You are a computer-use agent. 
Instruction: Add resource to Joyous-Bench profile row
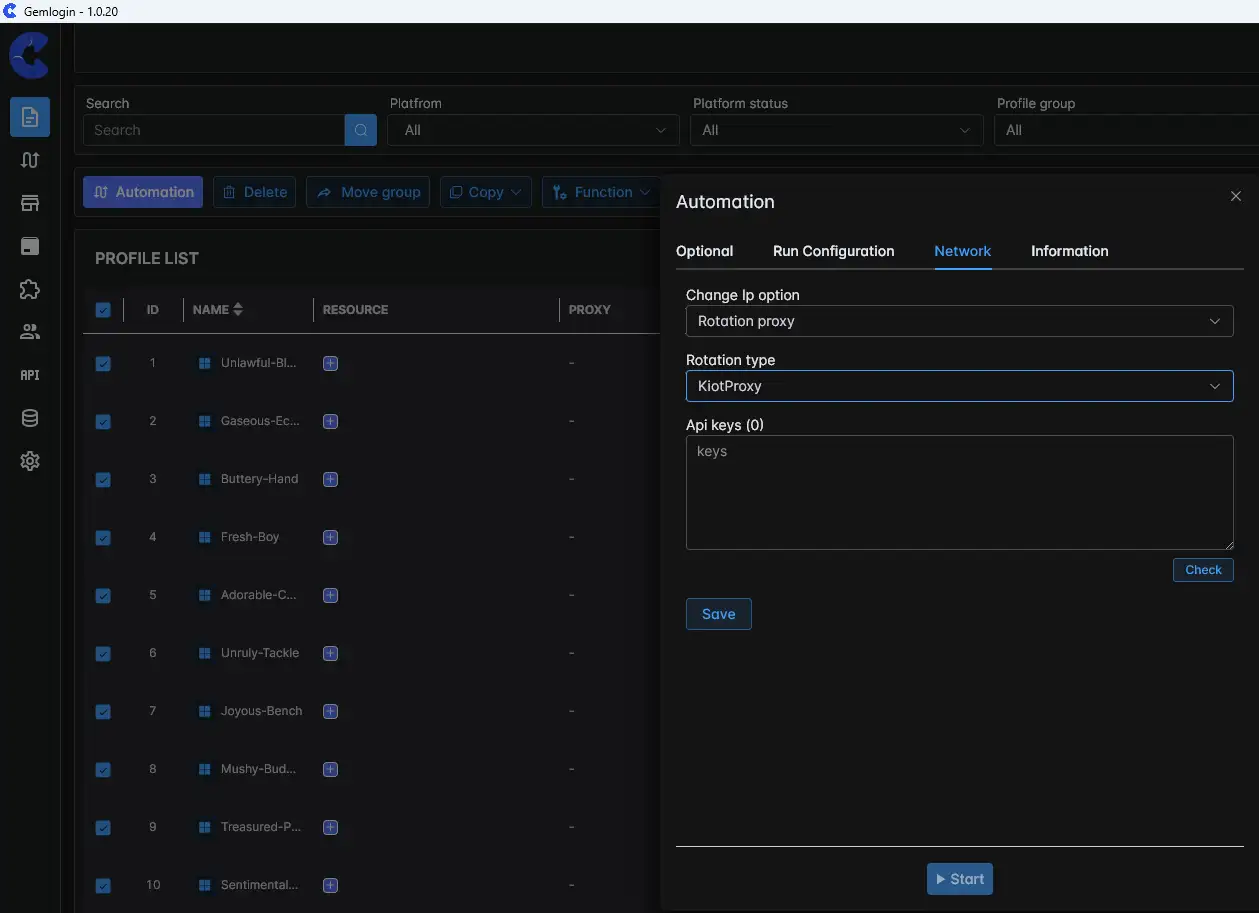pos(331,711)
